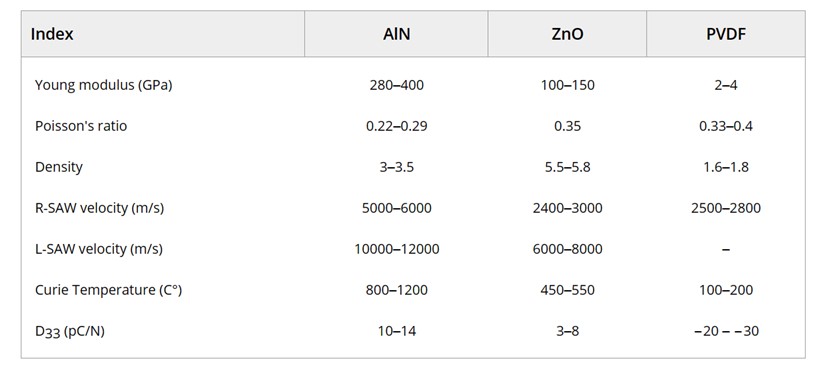The height and width of the screenshot is (365, 831).
Task: Click the PVDF column header
Action: click(726, 34)
